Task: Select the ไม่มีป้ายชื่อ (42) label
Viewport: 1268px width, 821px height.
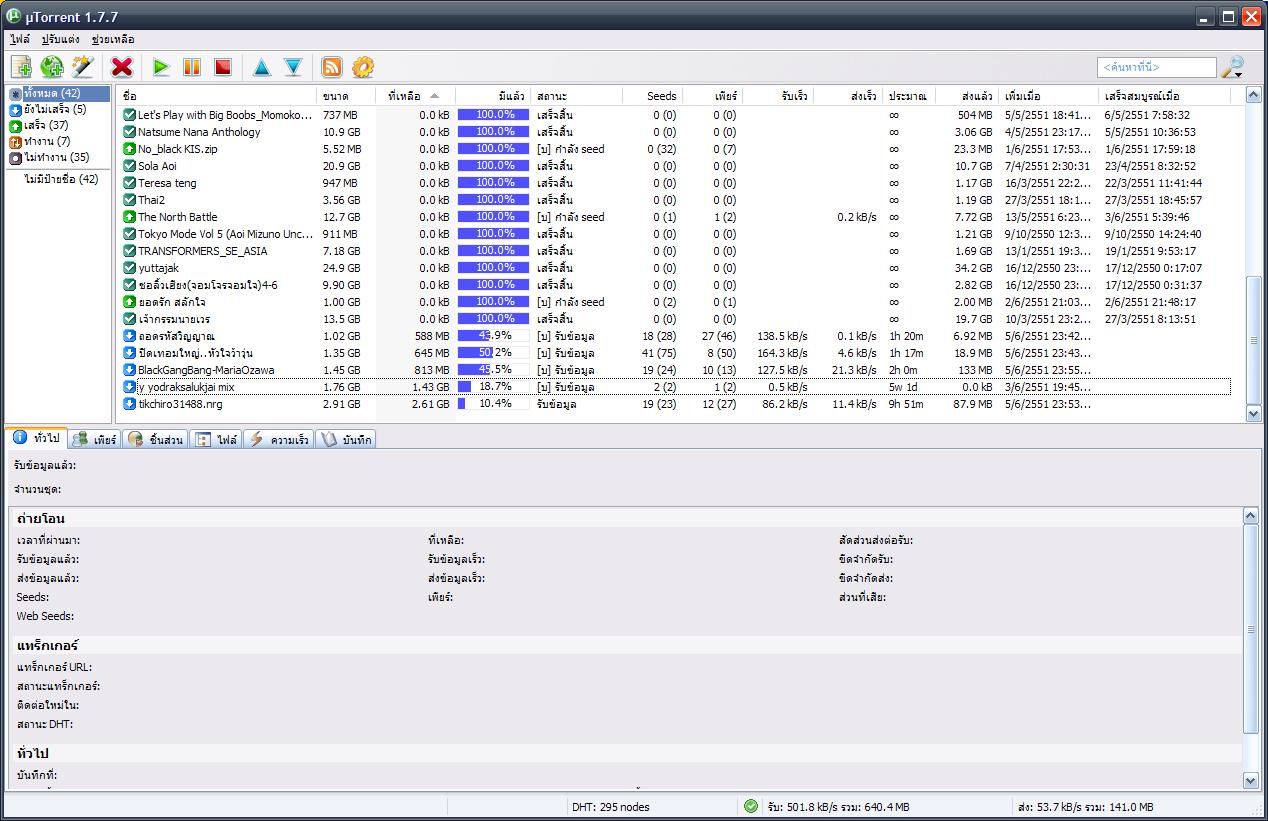Action: coord(61,179)
